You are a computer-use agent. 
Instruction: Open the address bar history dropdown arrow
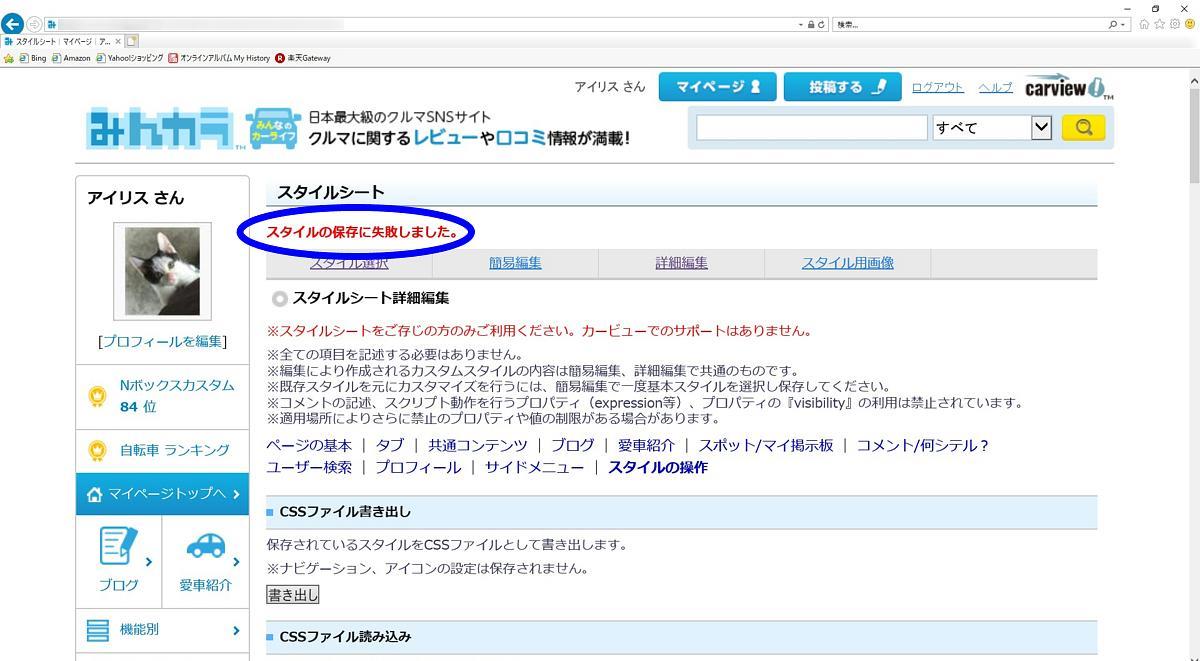pos(801,24)
